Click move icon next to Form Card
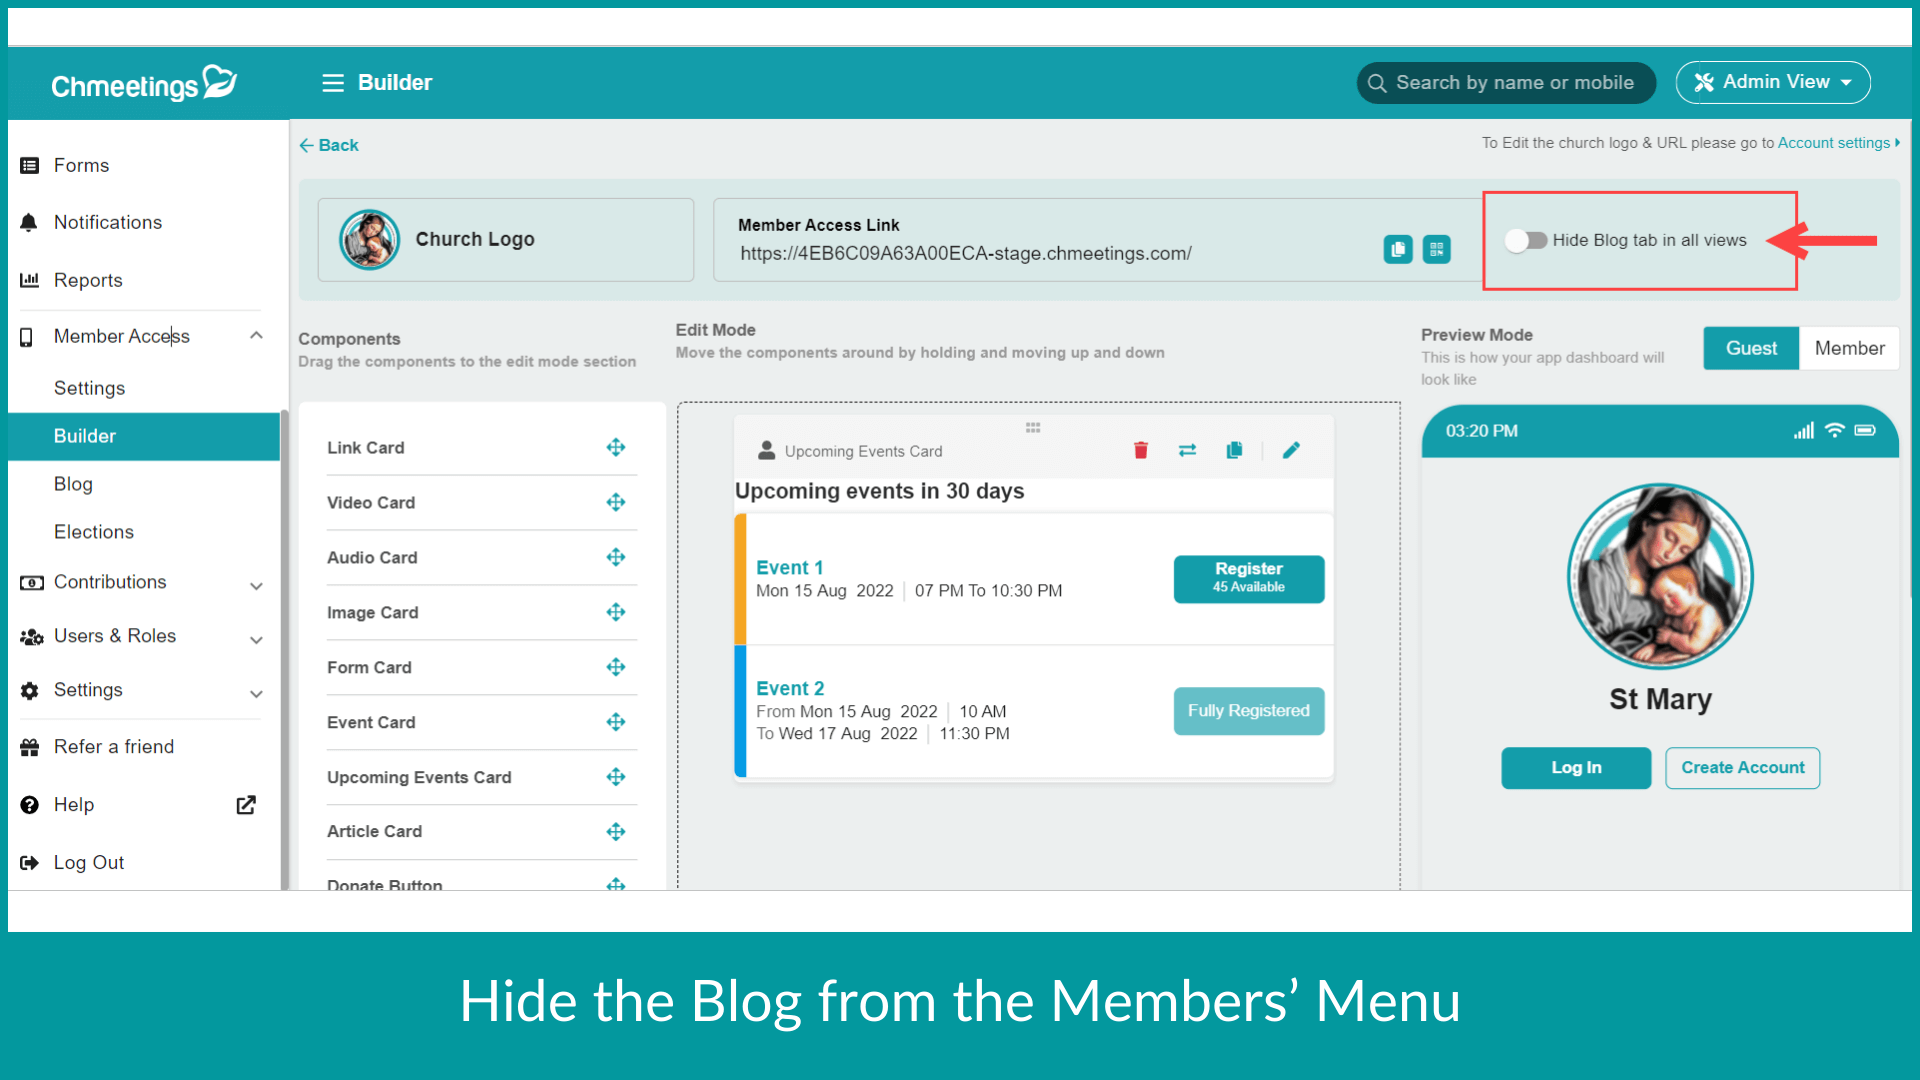This screenshot has width=1920, height=1080. pyautogui.click(x=616, y=667)
